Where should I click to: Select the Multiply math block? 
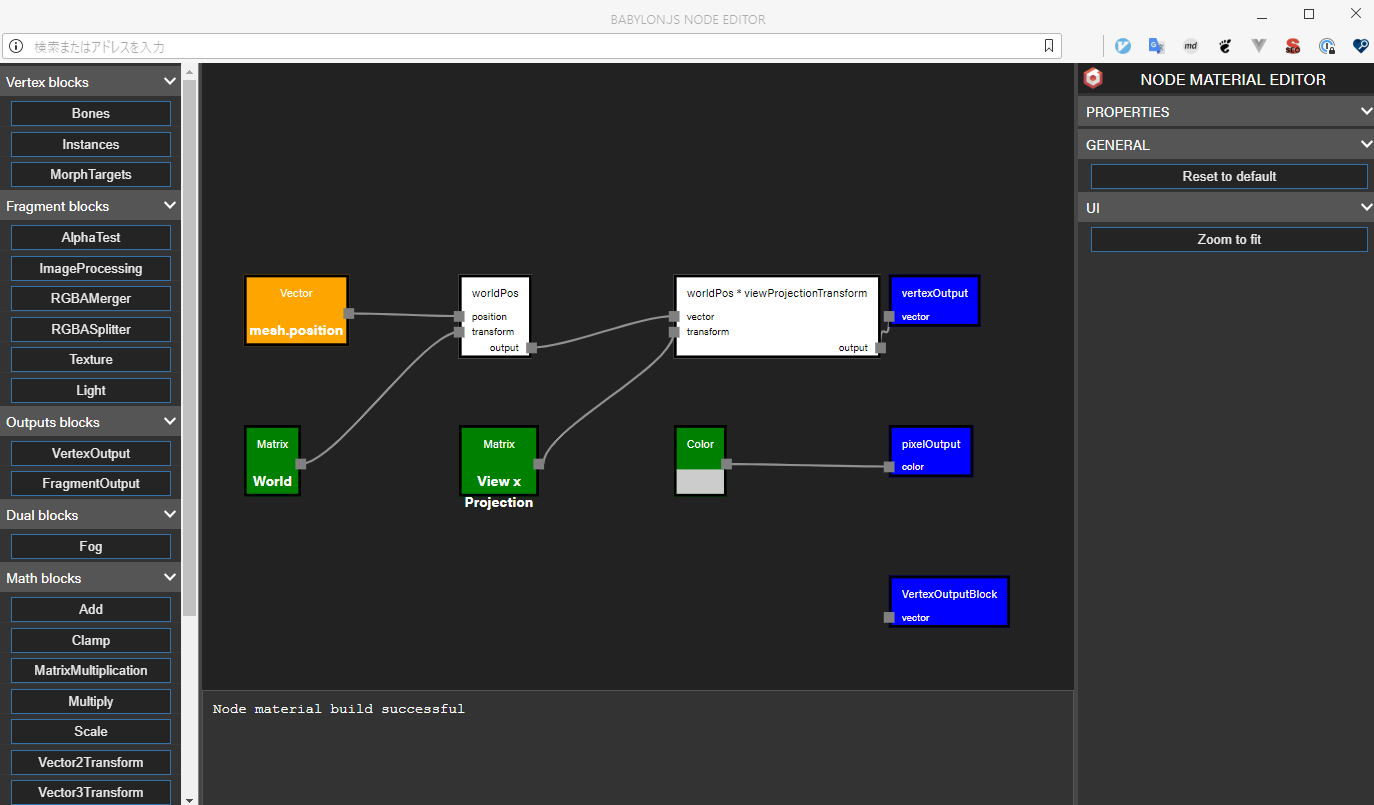[x=91, y=701]
